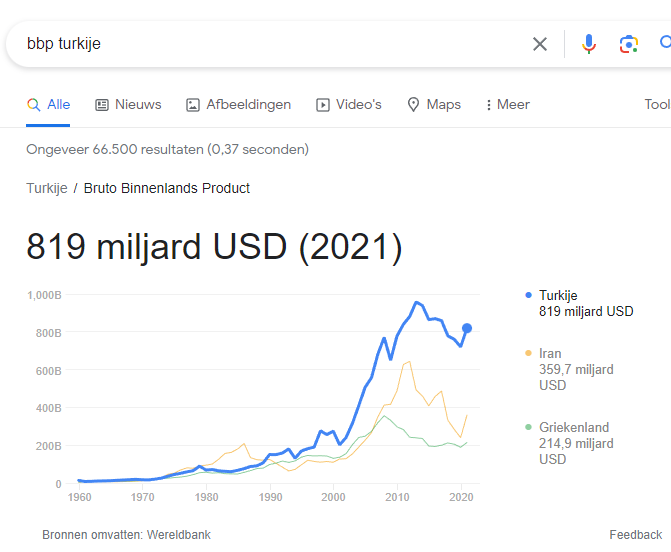Click the Afbeeldingen picture icon
The width and height of the screenshot is (671, 552).
[193, 105]
